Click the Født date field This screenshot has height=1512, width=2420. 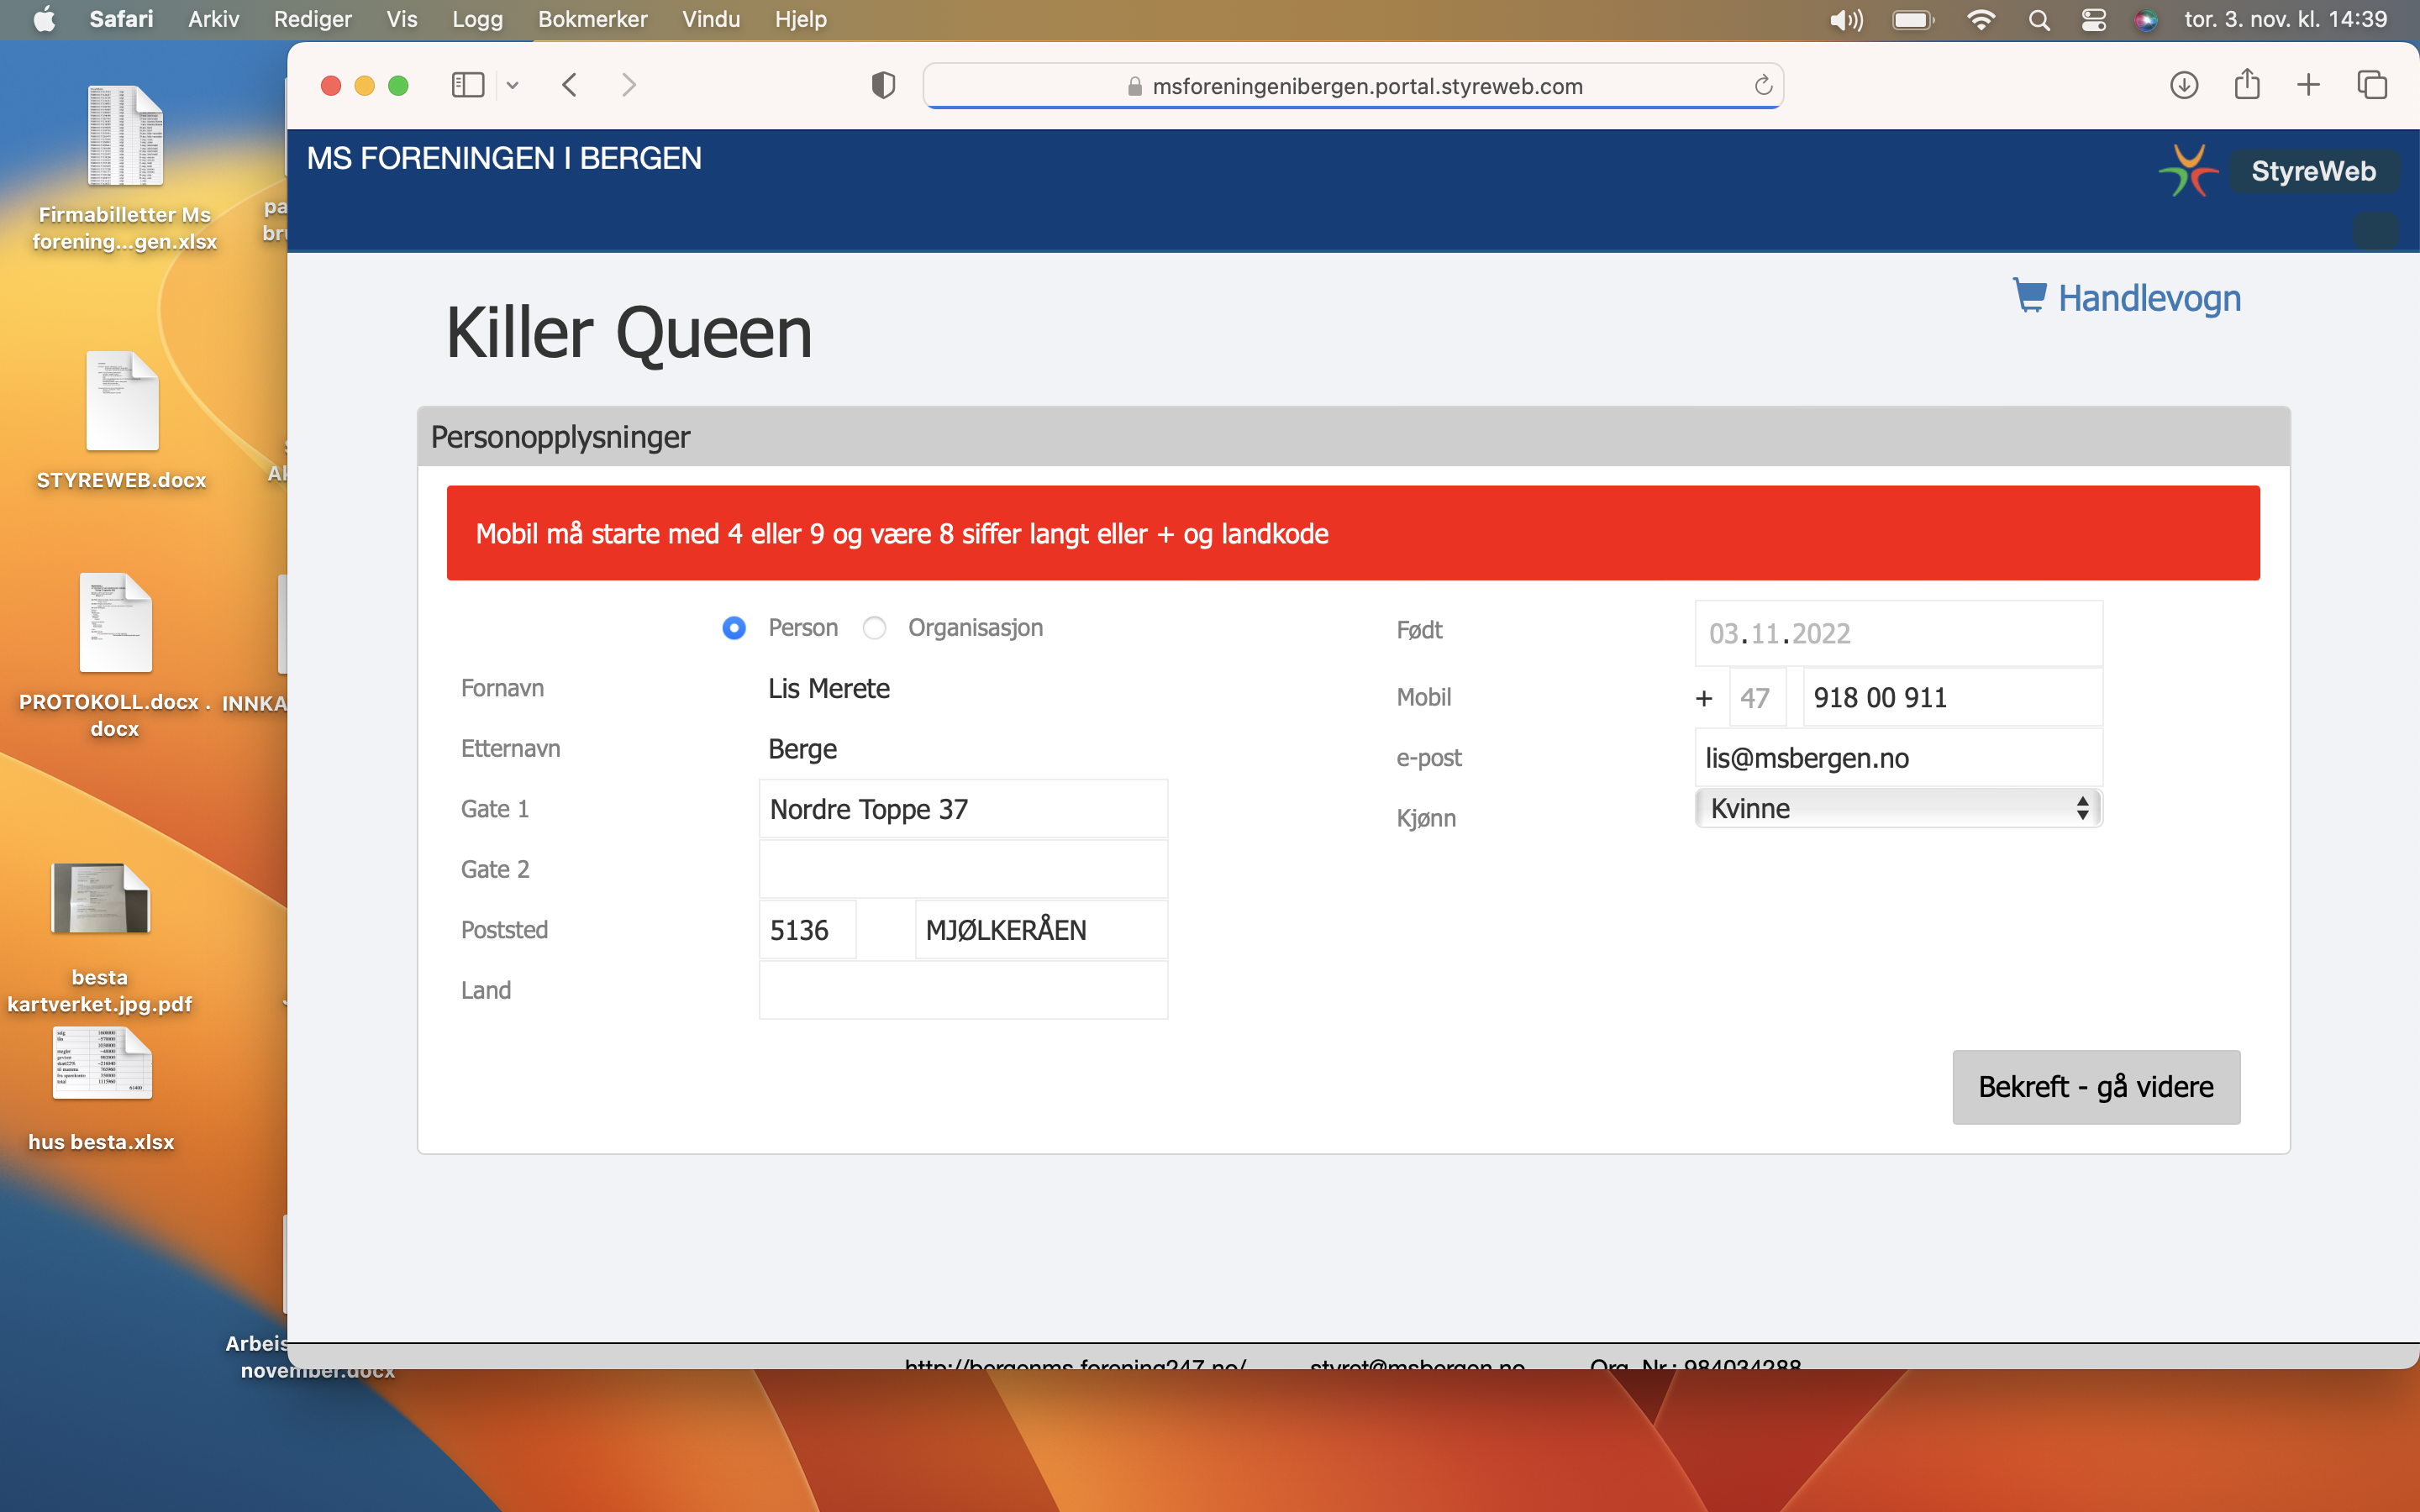1897,633
